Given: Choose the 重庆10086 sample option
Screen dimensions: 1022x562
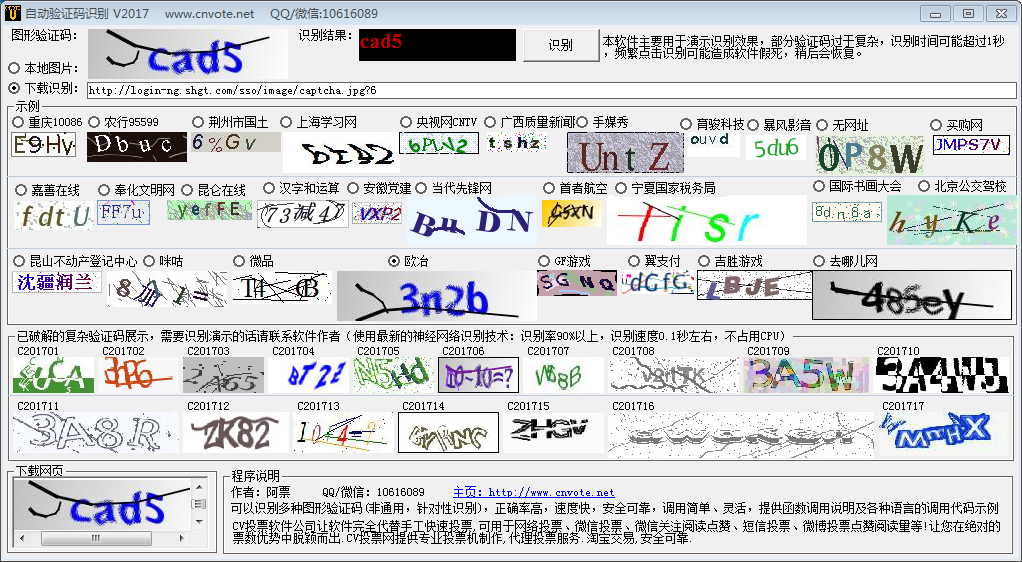Looking at the screenshot, I should click(18, 122).
